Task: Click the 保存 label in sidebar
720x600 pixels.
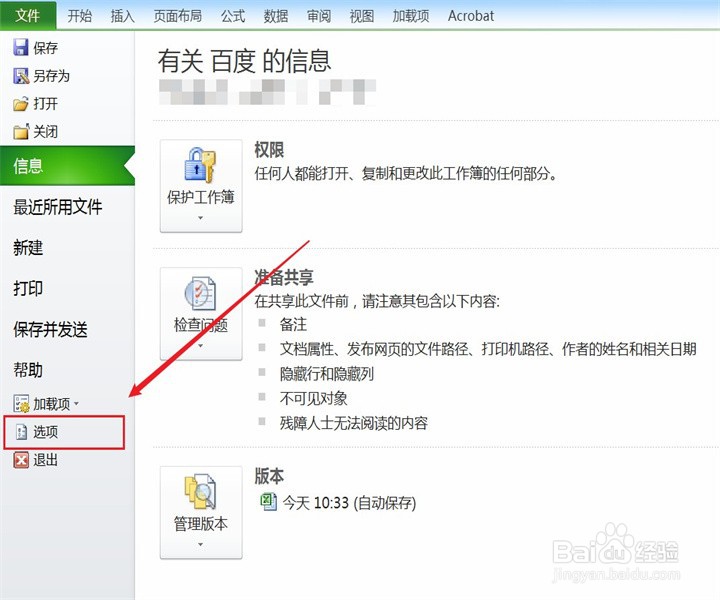Action: coord(45,48)
